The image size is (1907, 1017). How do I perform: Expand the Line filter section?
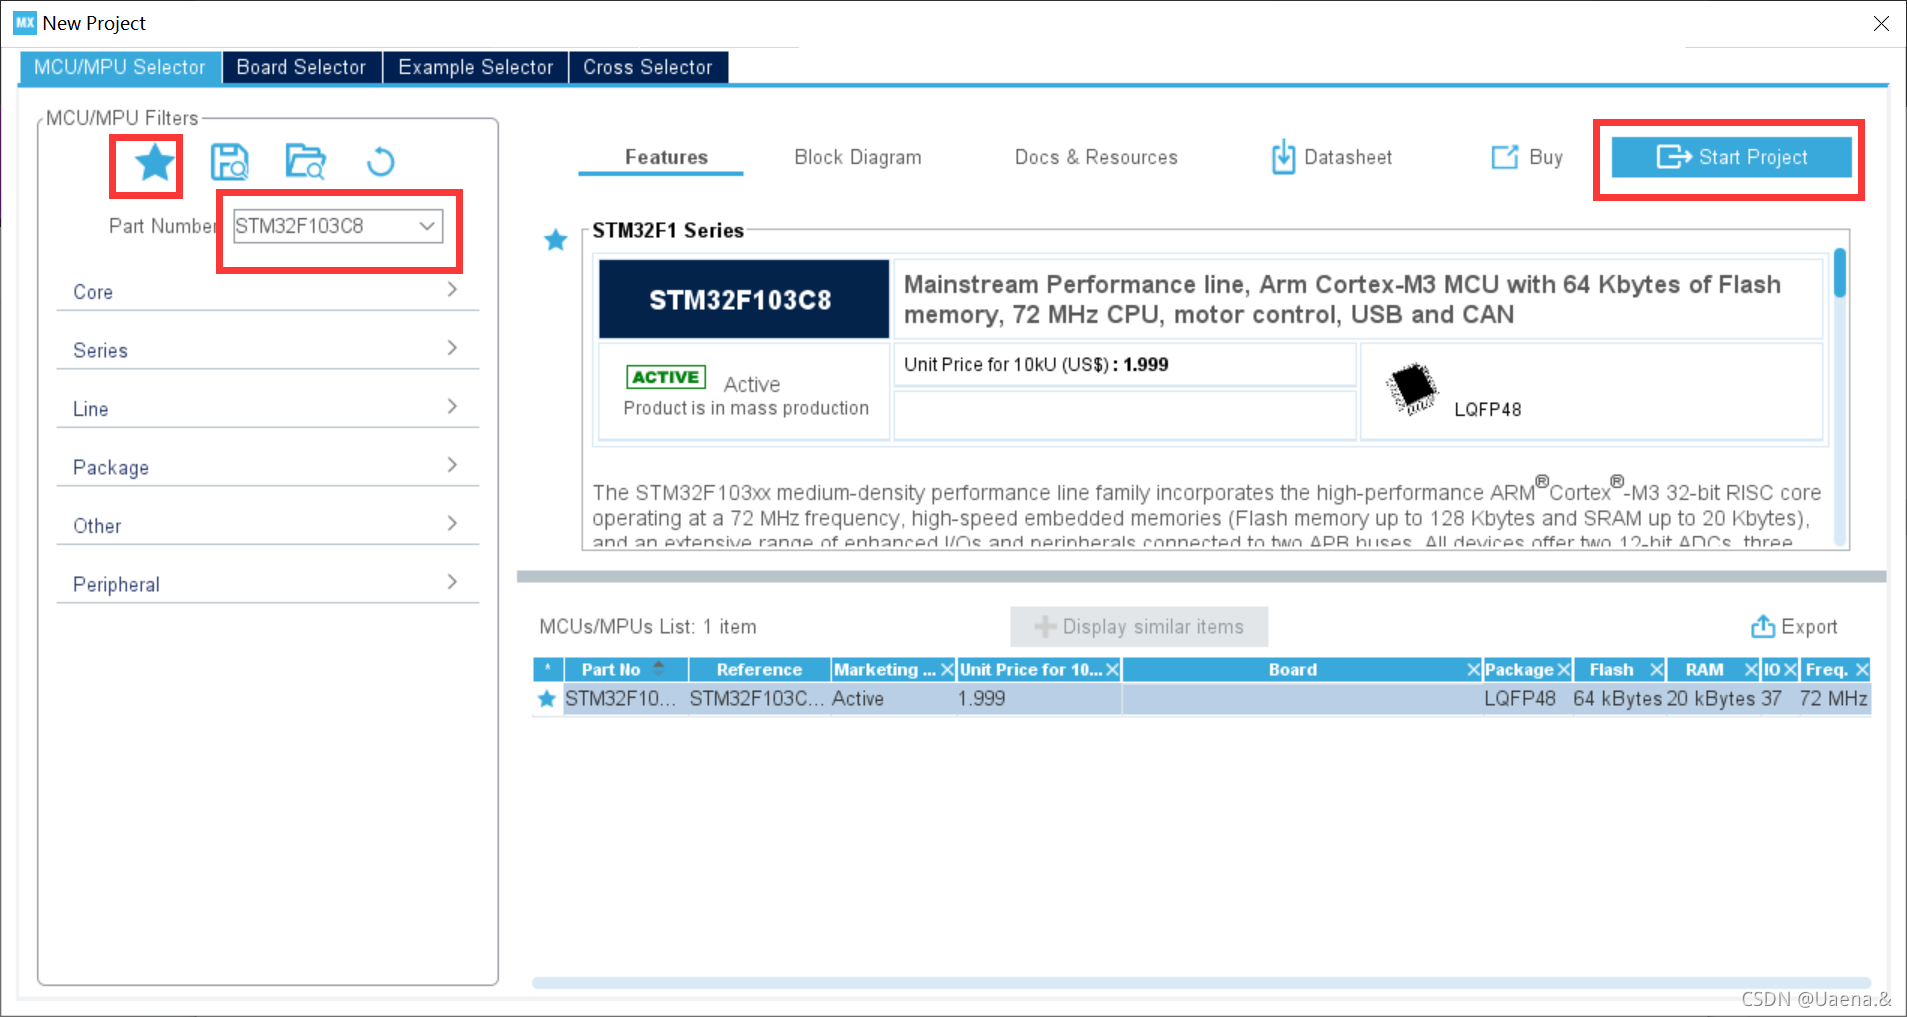pyautogui.click(x=267, y=408)
